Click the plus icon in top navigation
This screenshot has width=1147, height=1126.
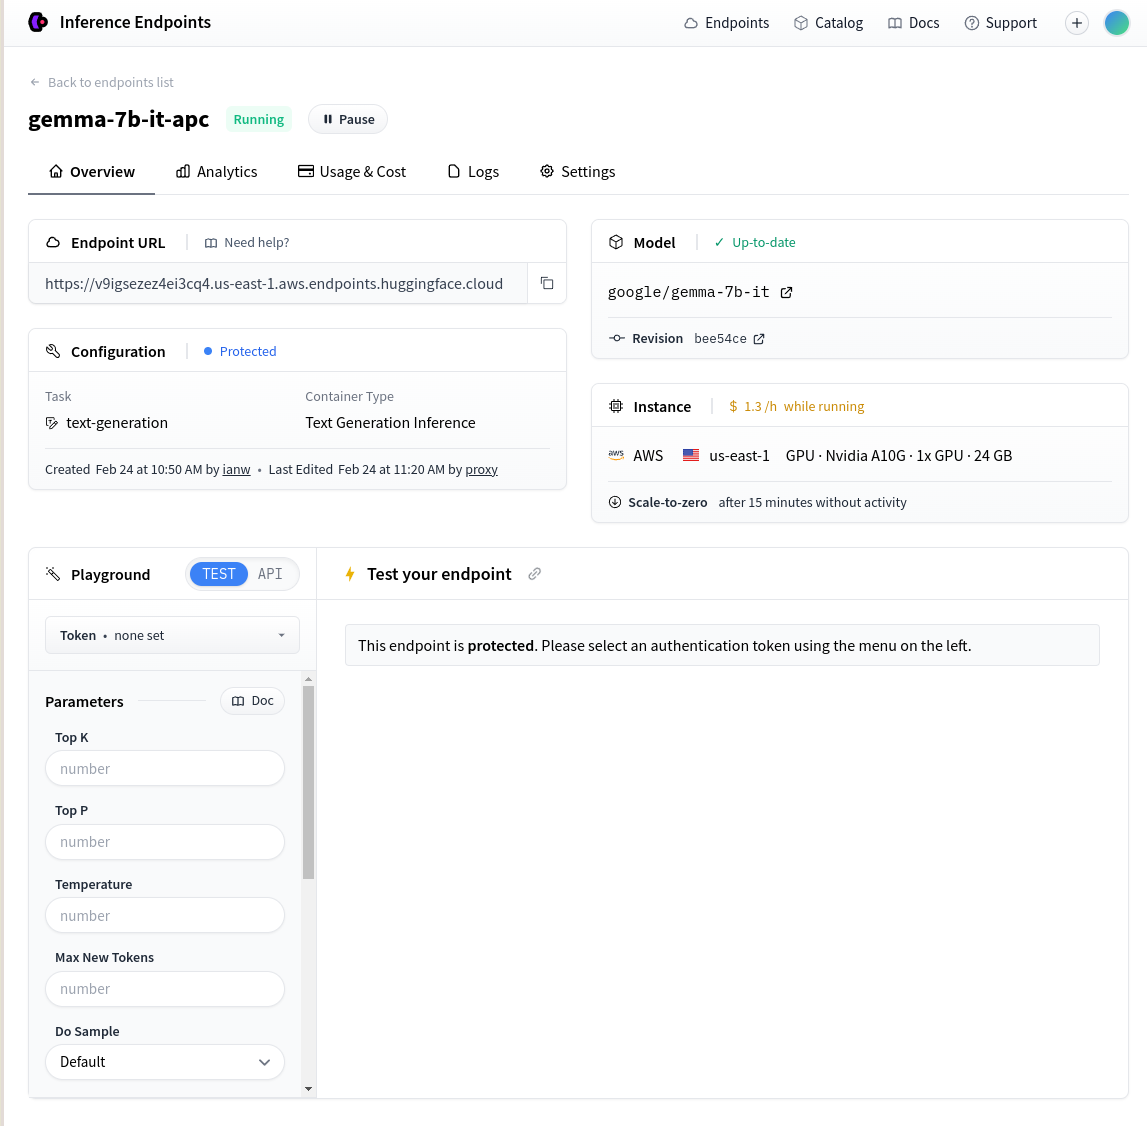click(1076, 23)
